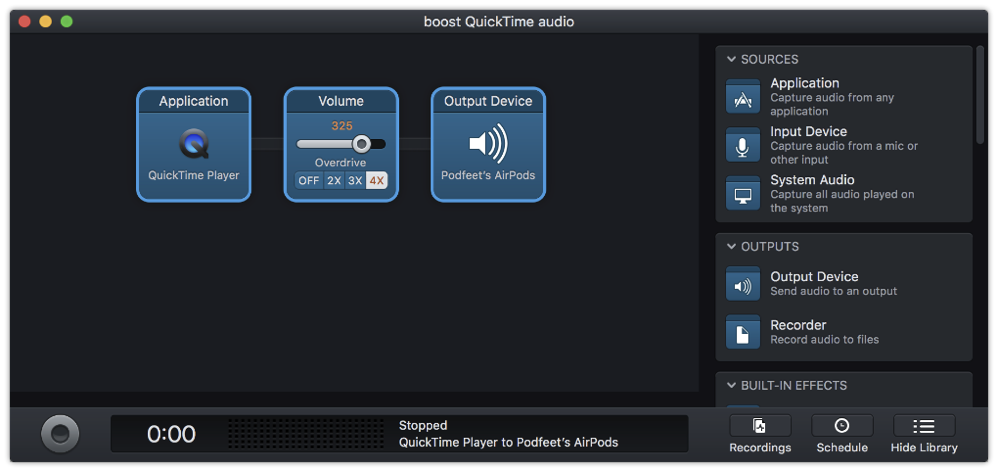Click the QuickTime Player icon in Application block
The height and width of the screenshot is (472, 998).
(193, 145)
